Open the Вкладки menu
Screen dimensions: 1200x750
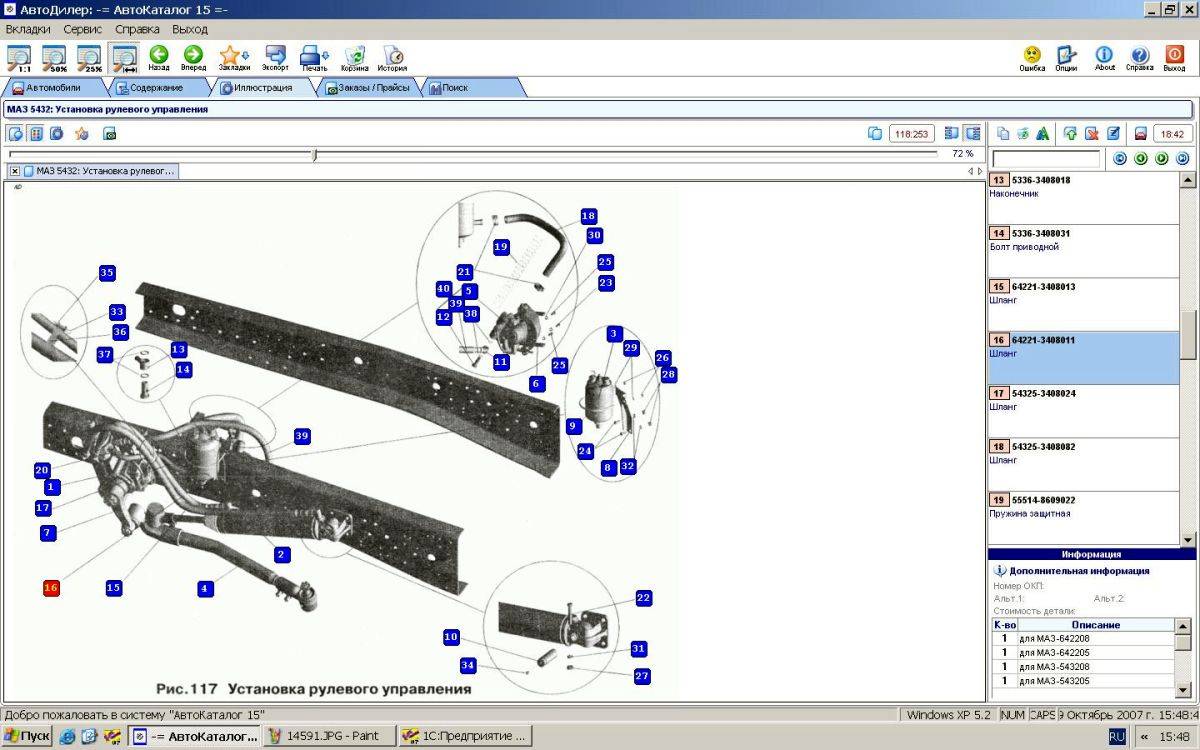coord(28,29)
